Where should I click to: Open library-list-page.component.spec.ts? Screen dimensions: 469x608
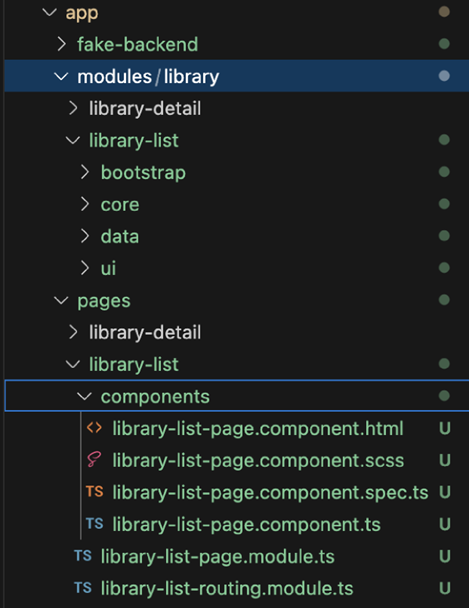270,493
